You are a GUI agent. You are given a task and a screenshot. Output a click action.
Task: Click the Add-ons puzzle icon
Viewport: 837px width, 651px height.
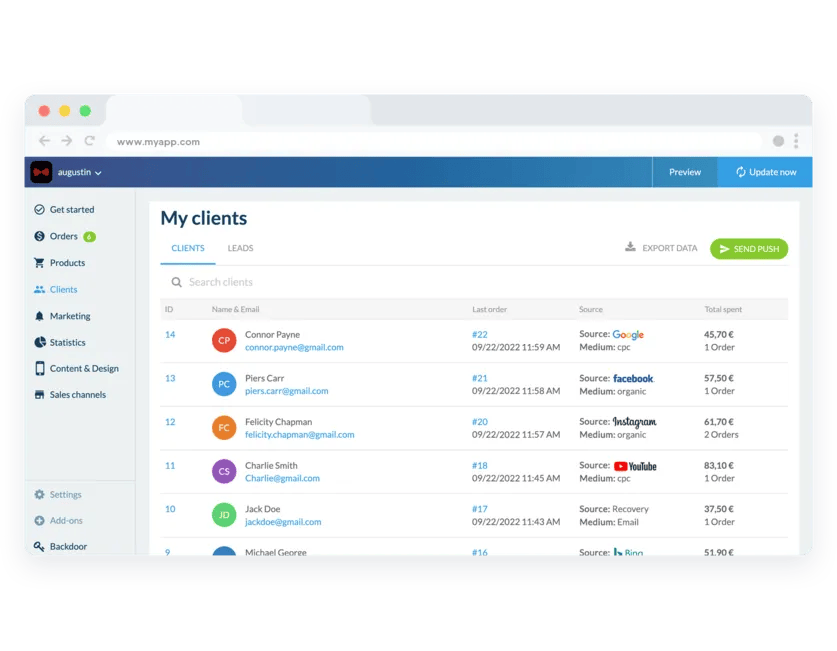point(37,520)
